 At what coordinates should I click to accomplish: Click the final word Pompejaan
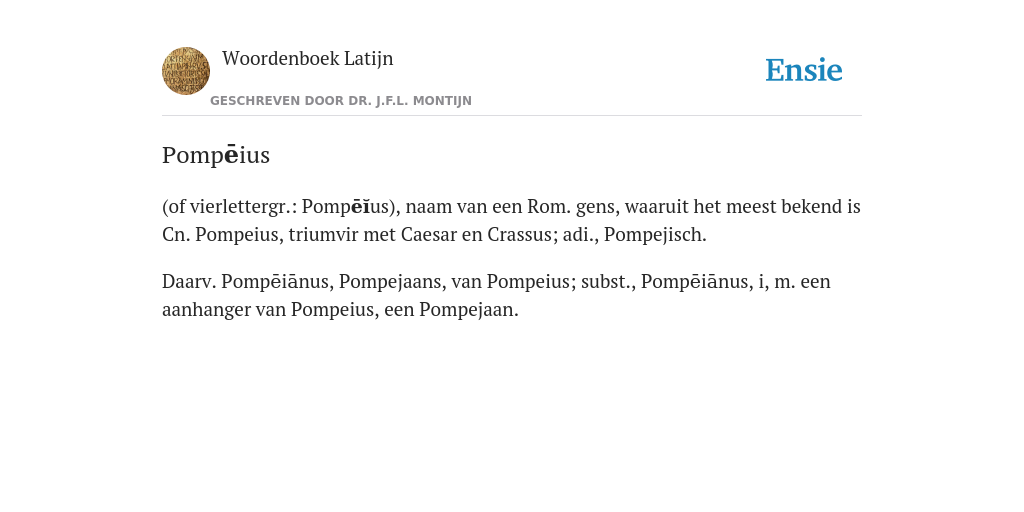click(466, 310)
